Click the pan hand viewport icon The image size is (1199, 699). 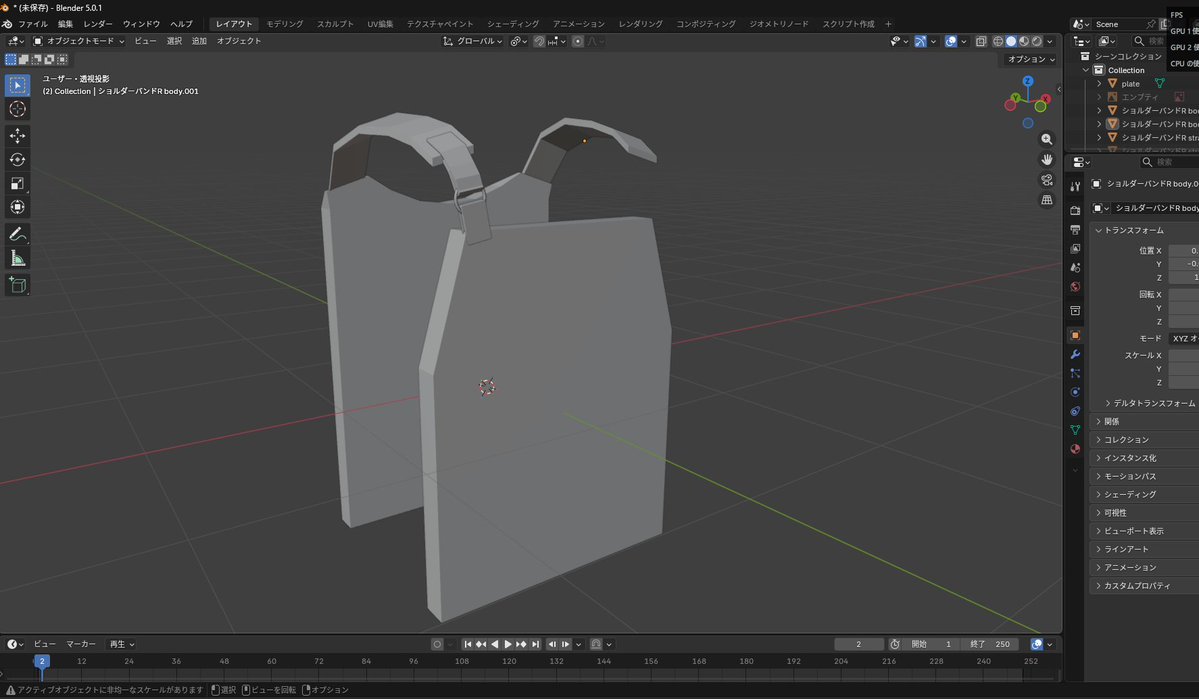1046,159
